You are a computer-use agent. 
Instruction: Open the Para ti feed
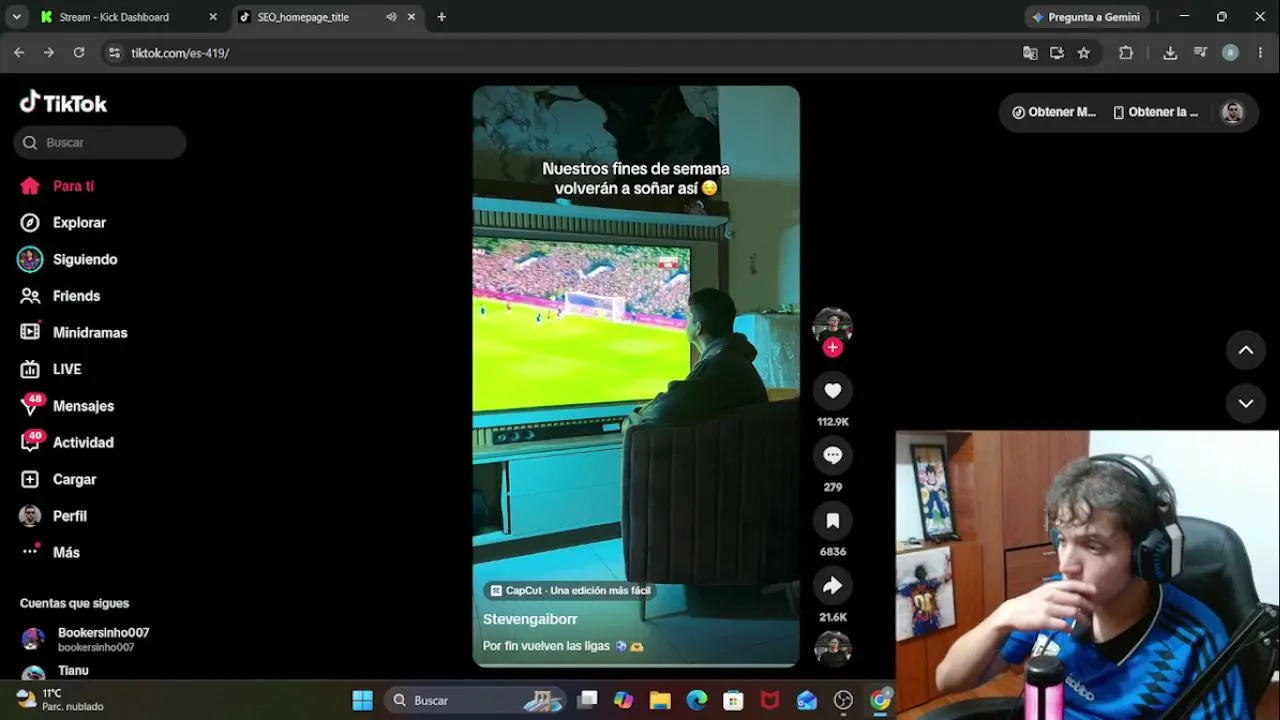coord(58,186)
